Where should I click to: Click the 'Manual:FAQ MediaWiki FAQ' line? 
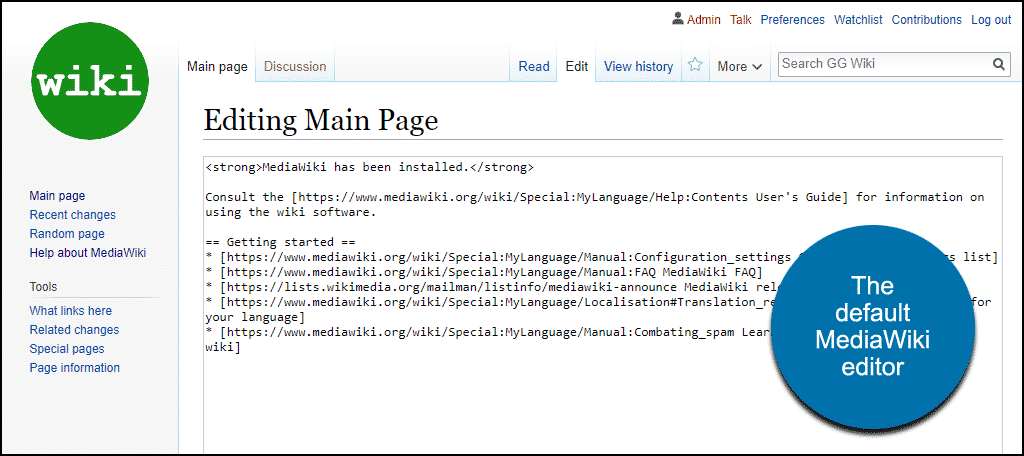point(484,272)
